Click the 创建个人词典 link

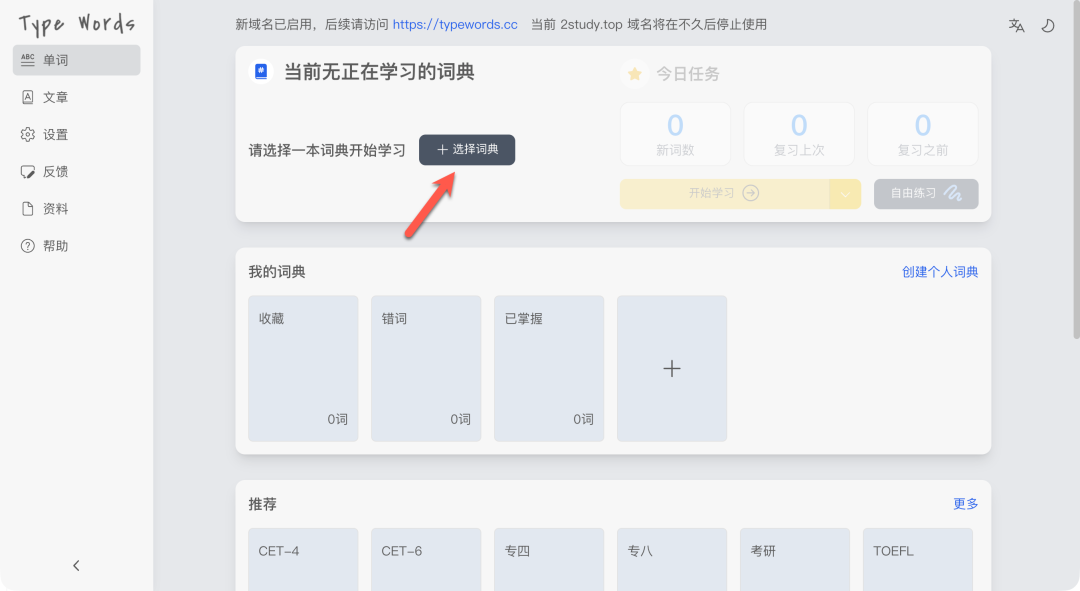pos(940,272)
